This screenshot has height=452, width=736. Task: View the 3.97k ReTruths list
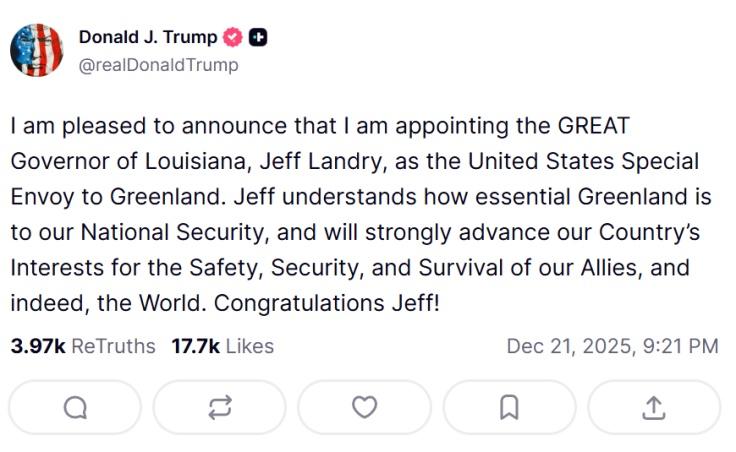[x=83, y=346]
